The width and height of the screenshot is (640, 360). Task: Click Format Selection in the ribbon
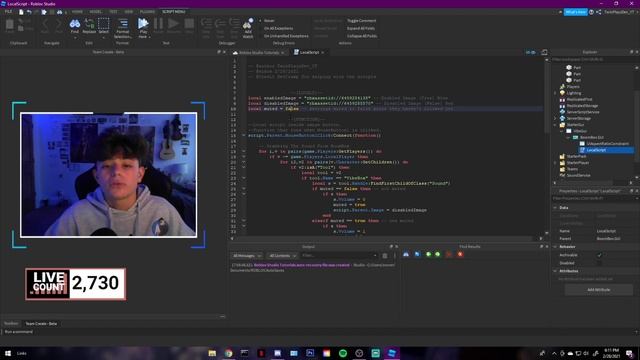click(122, 28)
